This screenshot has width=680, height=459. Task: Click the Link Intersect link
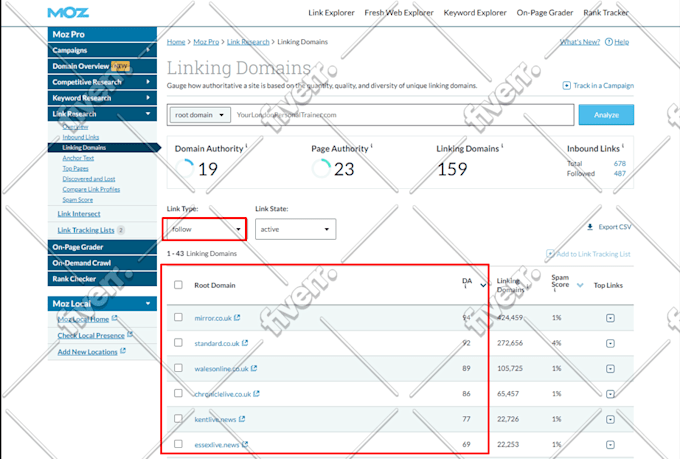79,214
